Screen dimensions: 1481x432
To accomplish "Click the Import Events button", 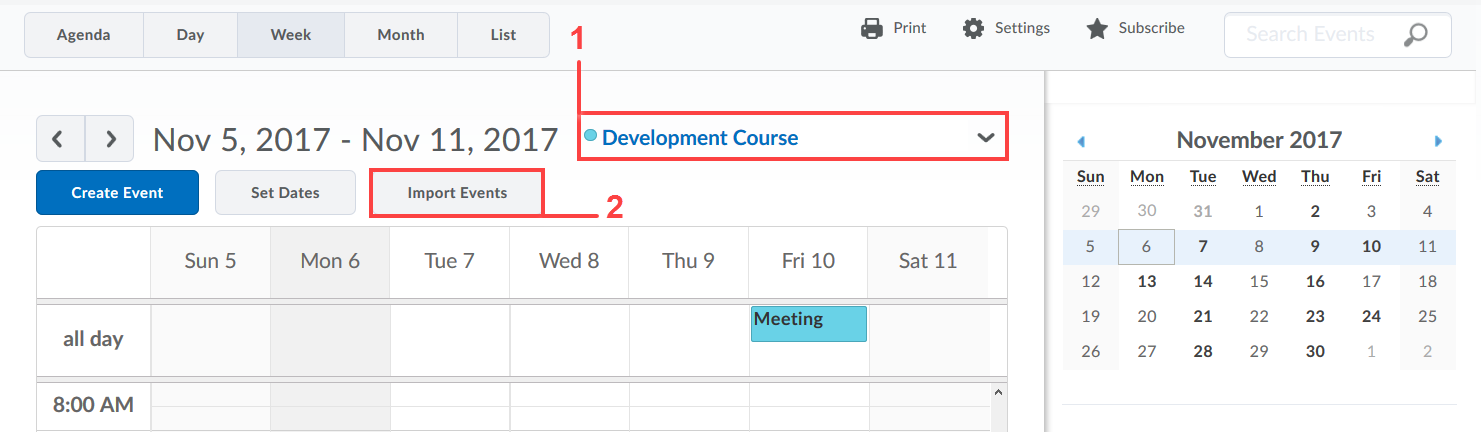I will click(457, 193).
